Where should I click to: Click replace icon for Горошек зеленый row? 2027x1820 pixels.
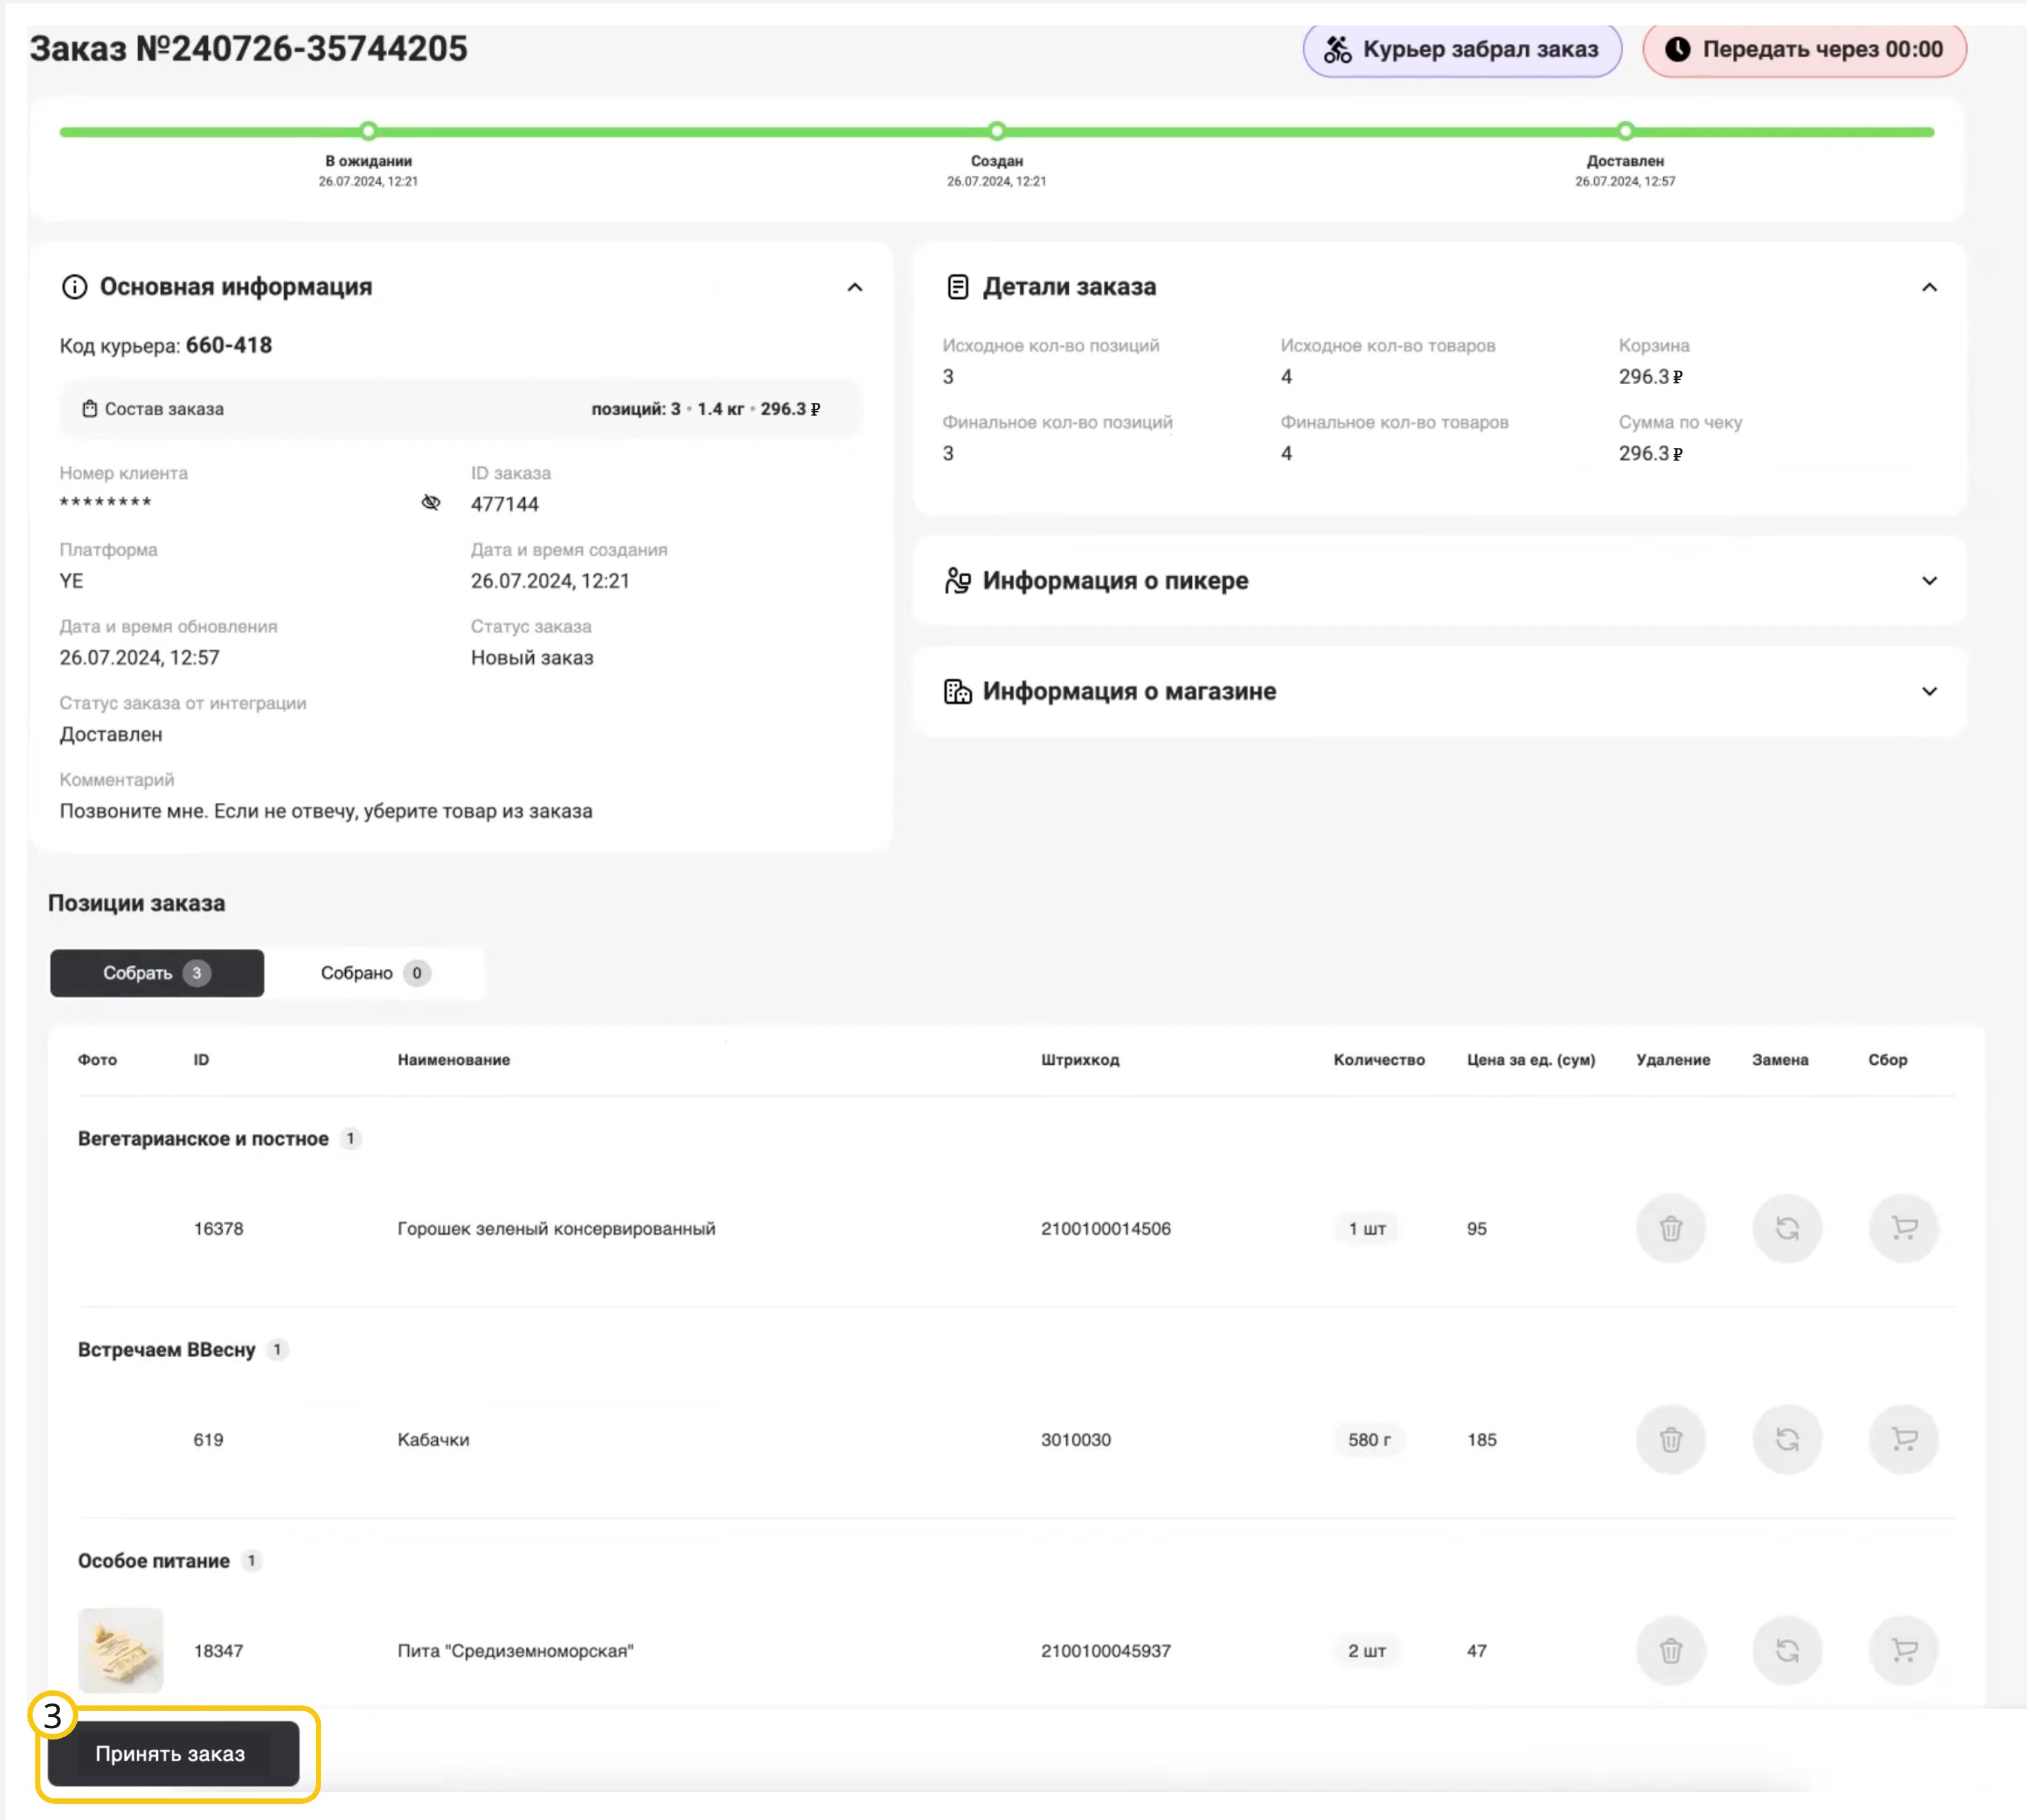pos(1787,1228)
